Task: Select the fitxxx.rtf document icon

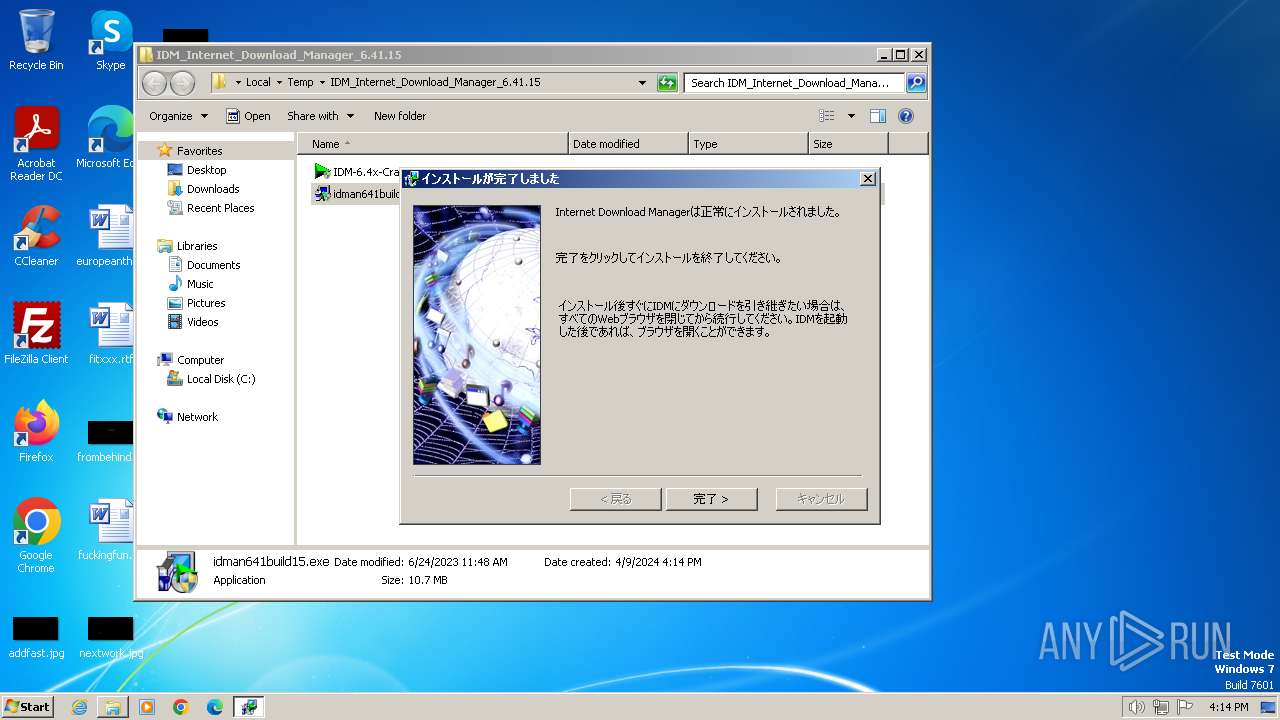Action: pyautogui.click(x=111, y=333)
